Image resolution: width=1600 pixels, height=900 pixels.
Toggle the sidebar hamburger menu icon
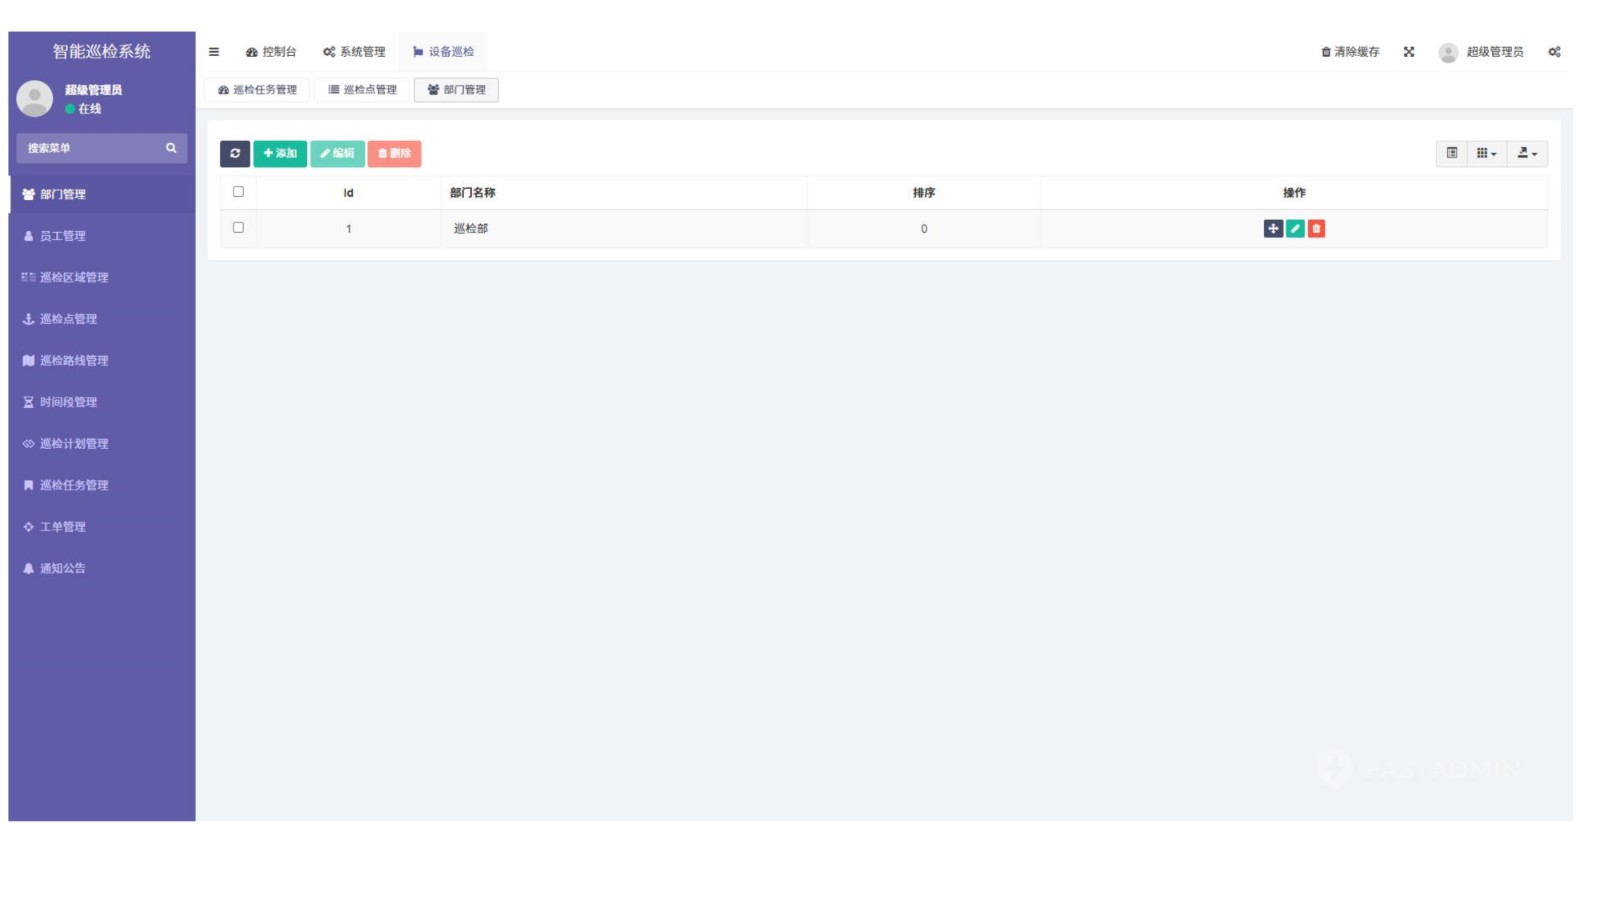click(x=213, y=52)
